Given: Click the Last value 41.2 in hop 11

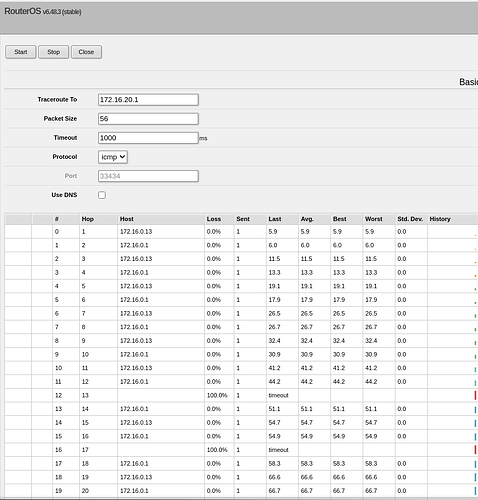Looking at the screenshot, I should pyautogui.click(x=274, y=368).
